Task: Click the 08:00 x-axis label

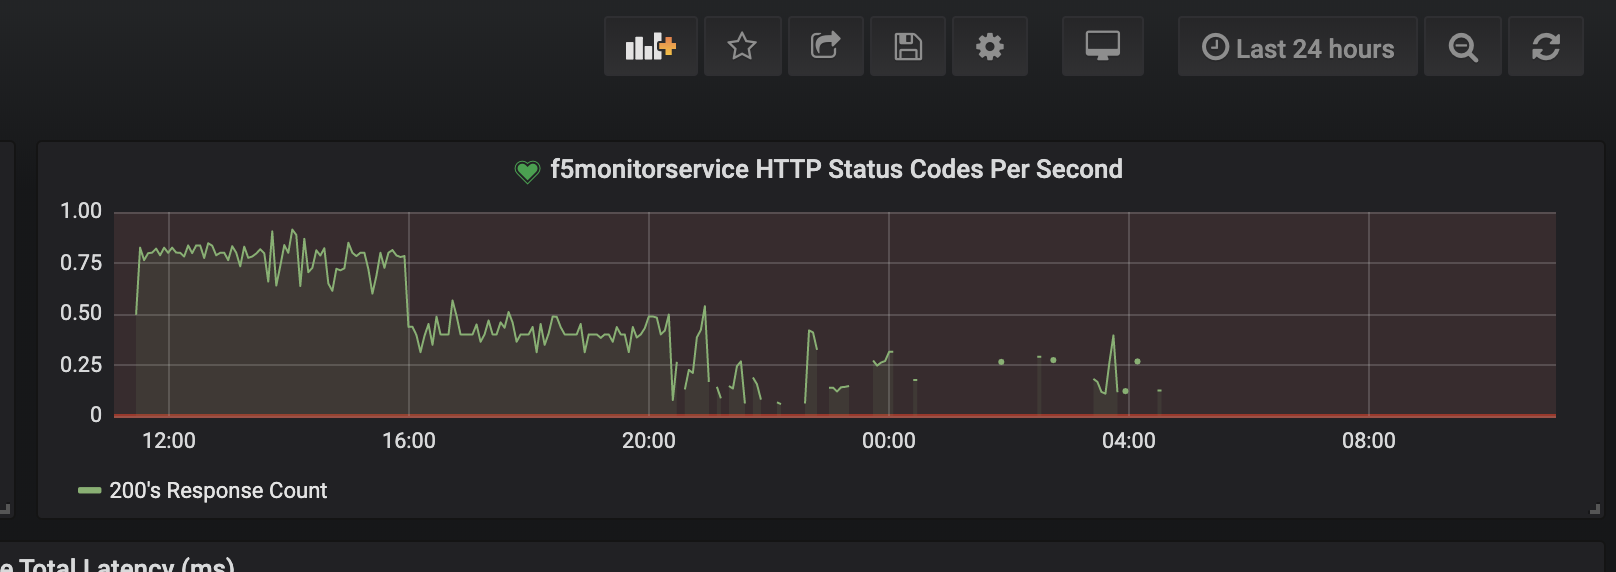Action: pos(1369,441)
